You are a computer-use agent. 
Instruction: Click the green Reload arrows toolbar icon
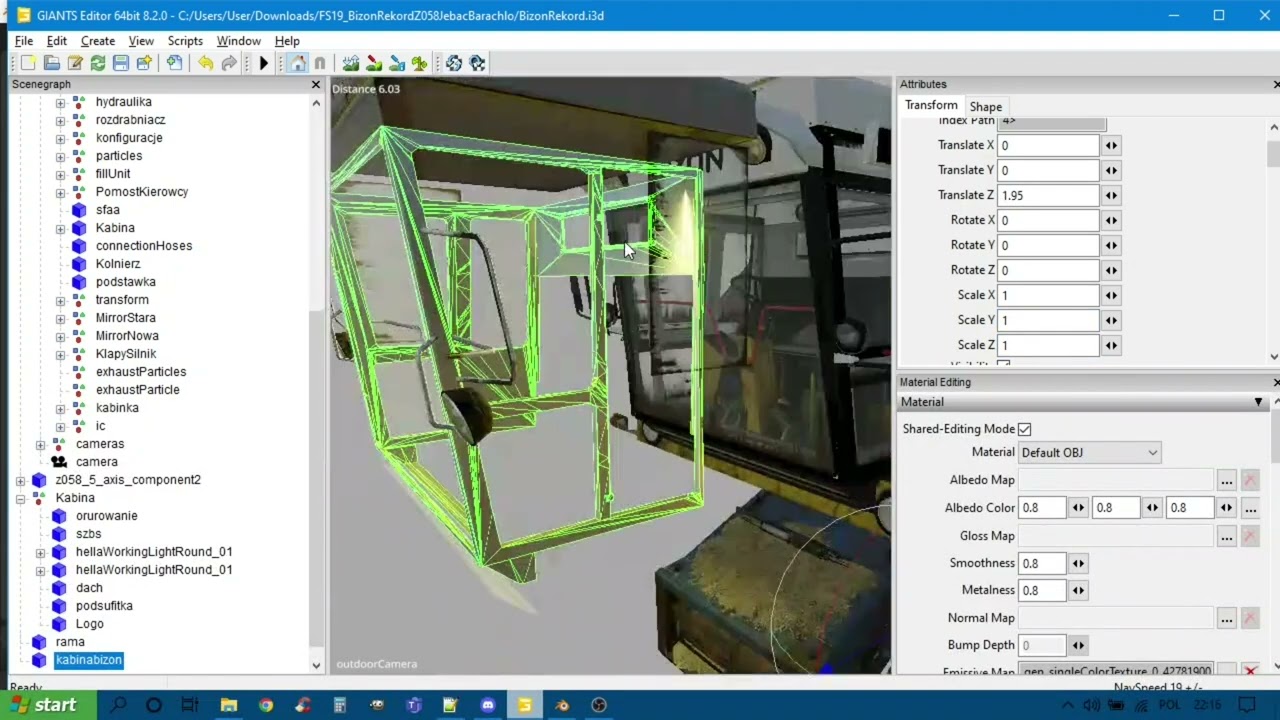point(98,63)
